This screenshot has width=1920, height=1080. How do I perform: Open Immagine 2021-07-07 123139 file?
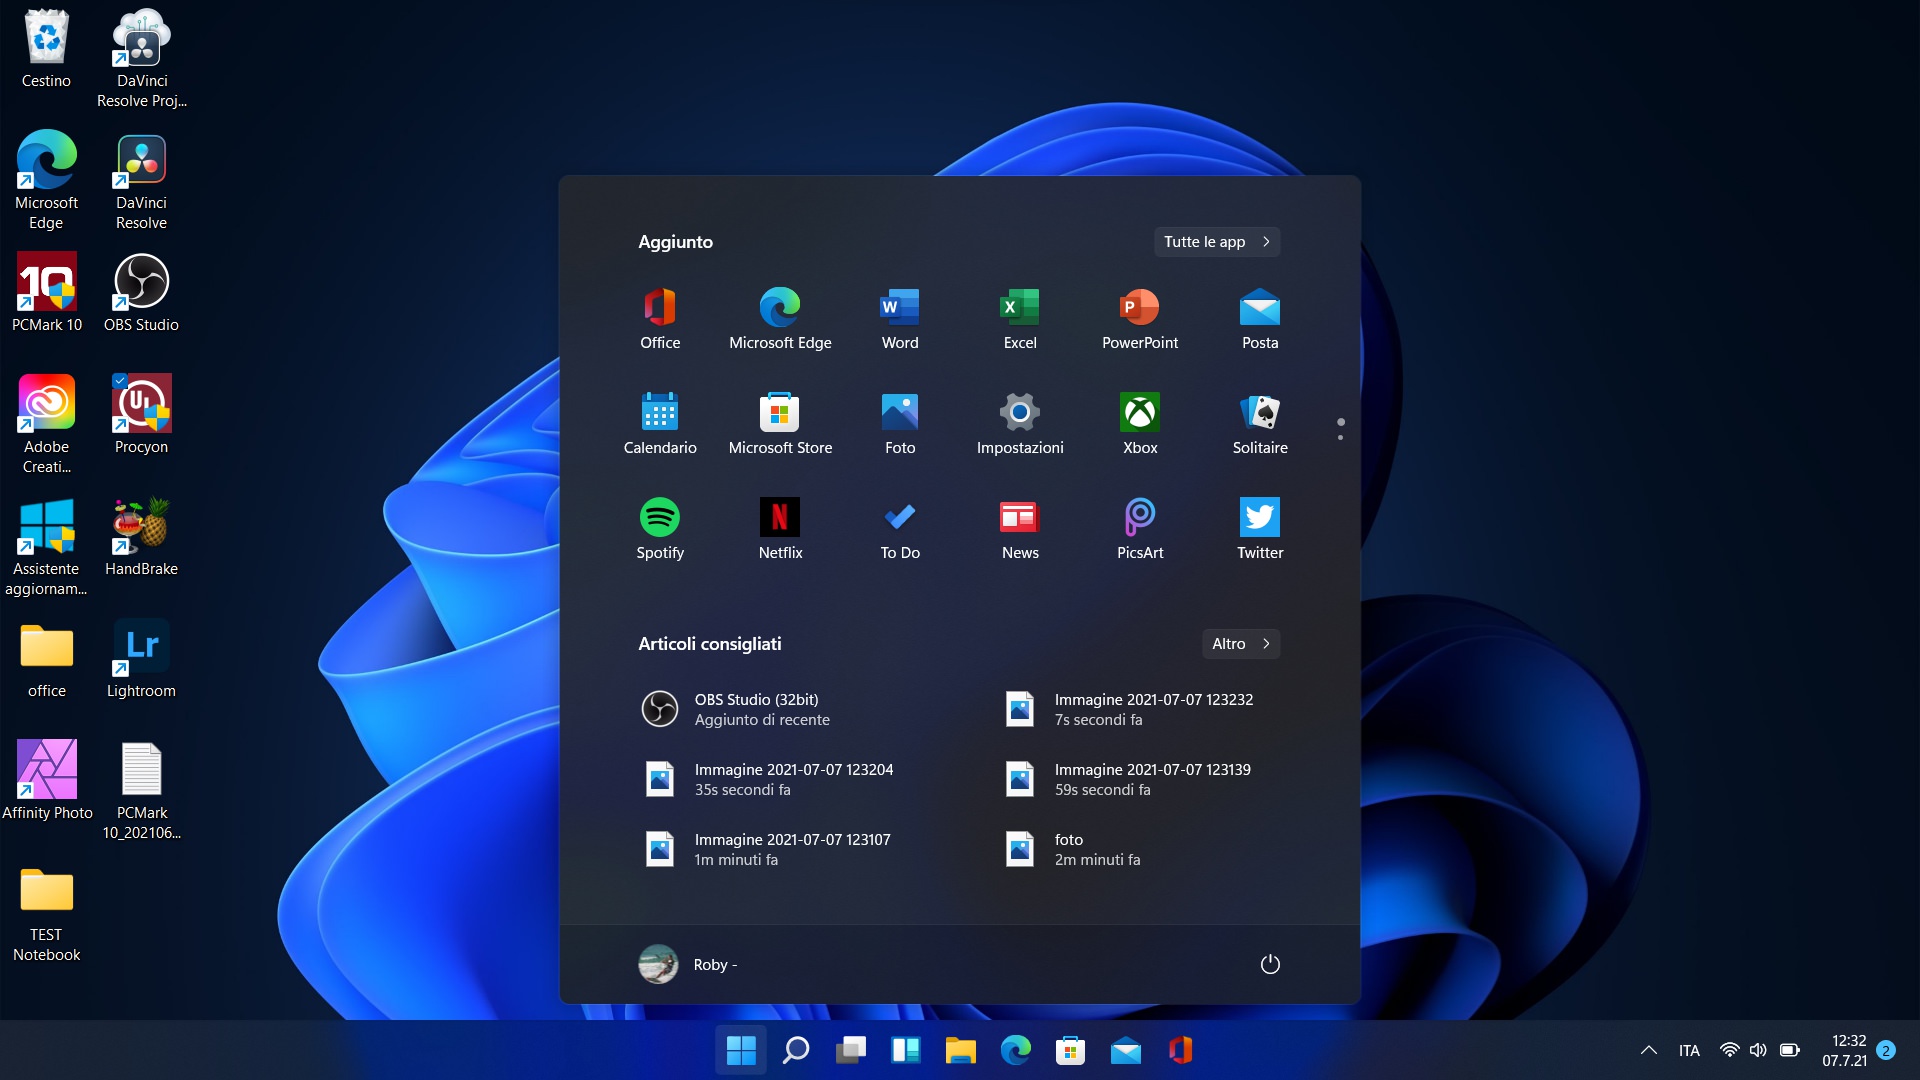pyautogui.click(x=1140, y=779)
